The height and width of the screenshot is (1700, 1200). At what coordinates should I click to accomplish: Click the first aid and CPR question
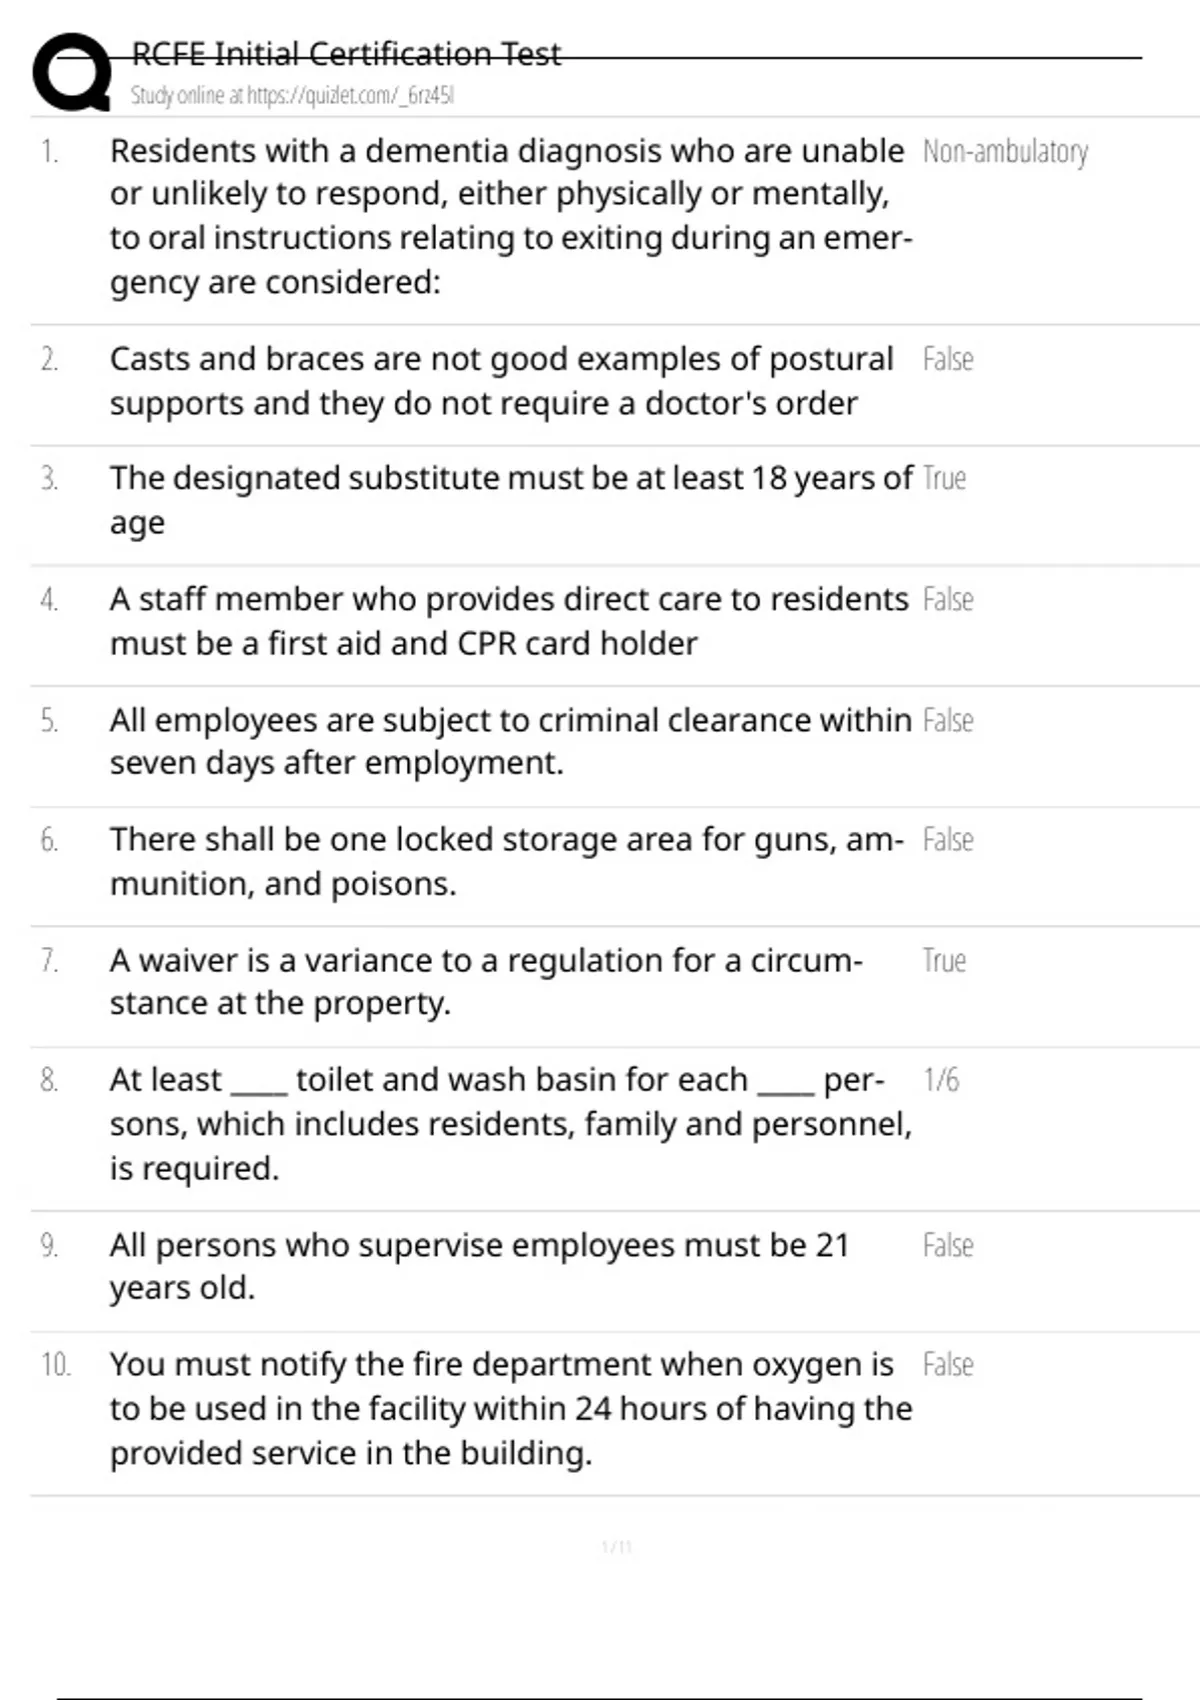[x=508, y=620]
